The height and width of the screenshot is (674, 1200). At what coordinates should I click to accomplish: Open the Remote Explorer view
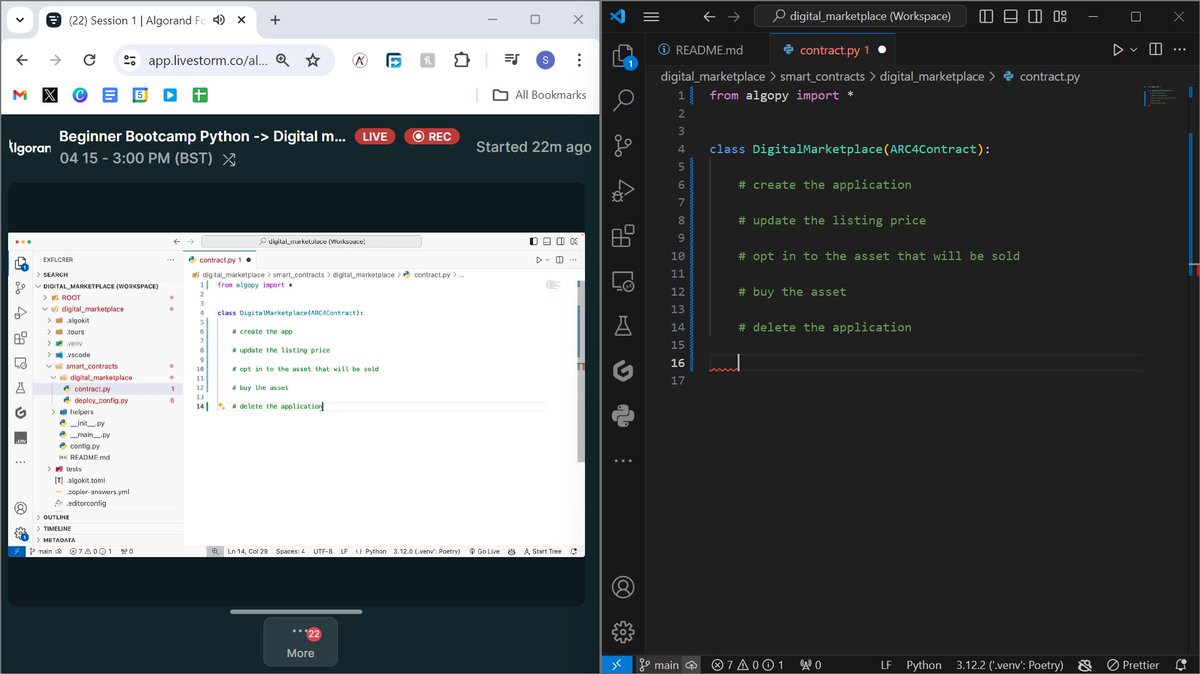tap(622, 281)
